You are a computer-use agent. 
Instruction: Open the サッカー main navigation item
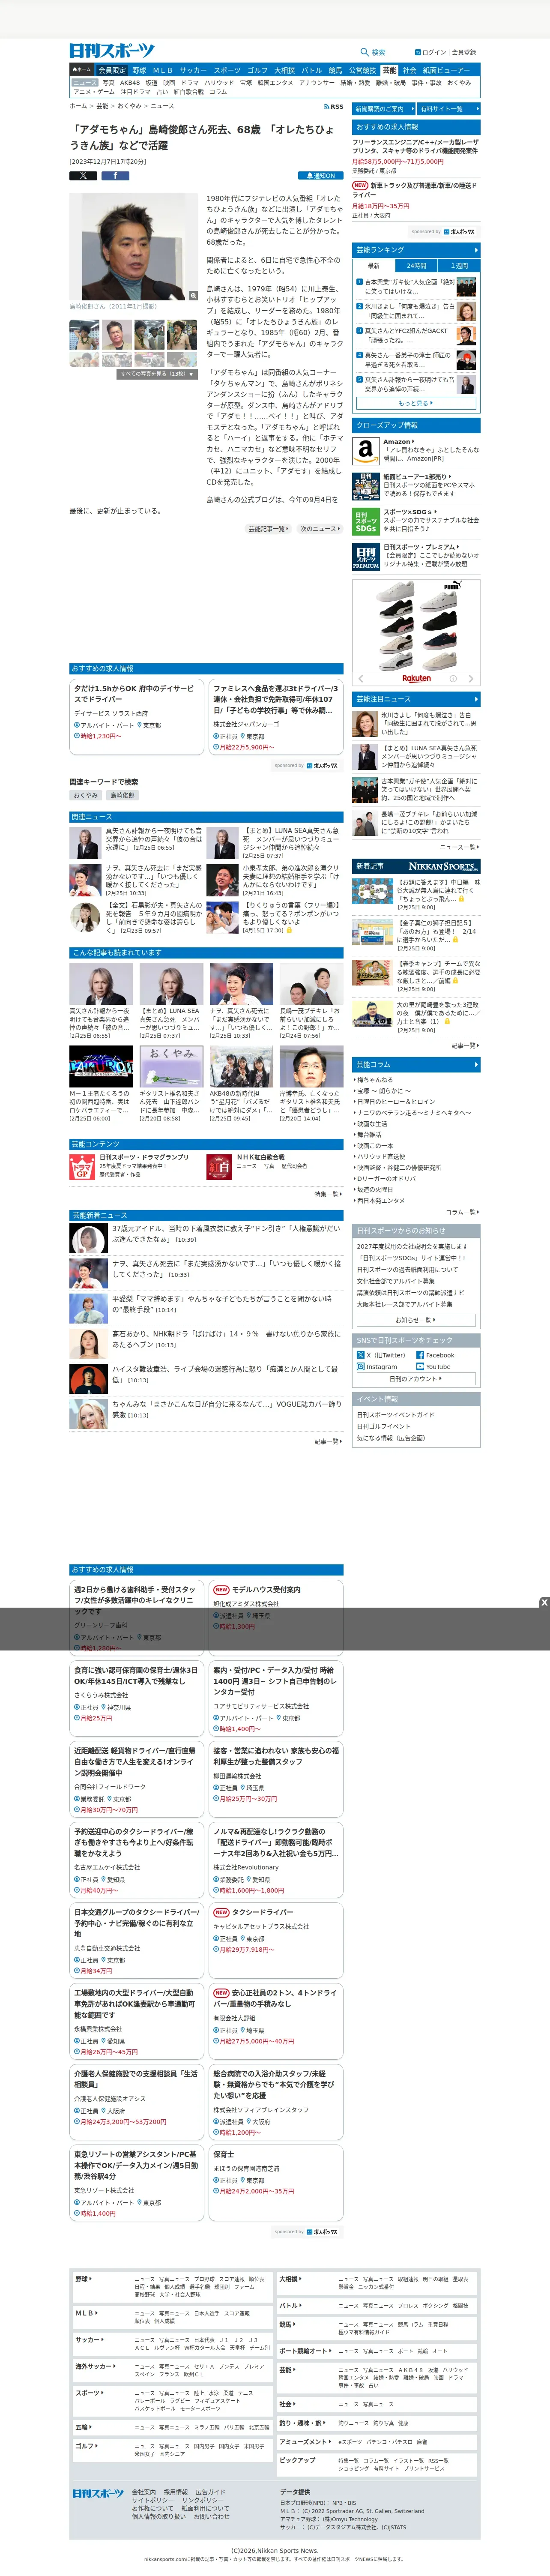[x=193, y=70]
